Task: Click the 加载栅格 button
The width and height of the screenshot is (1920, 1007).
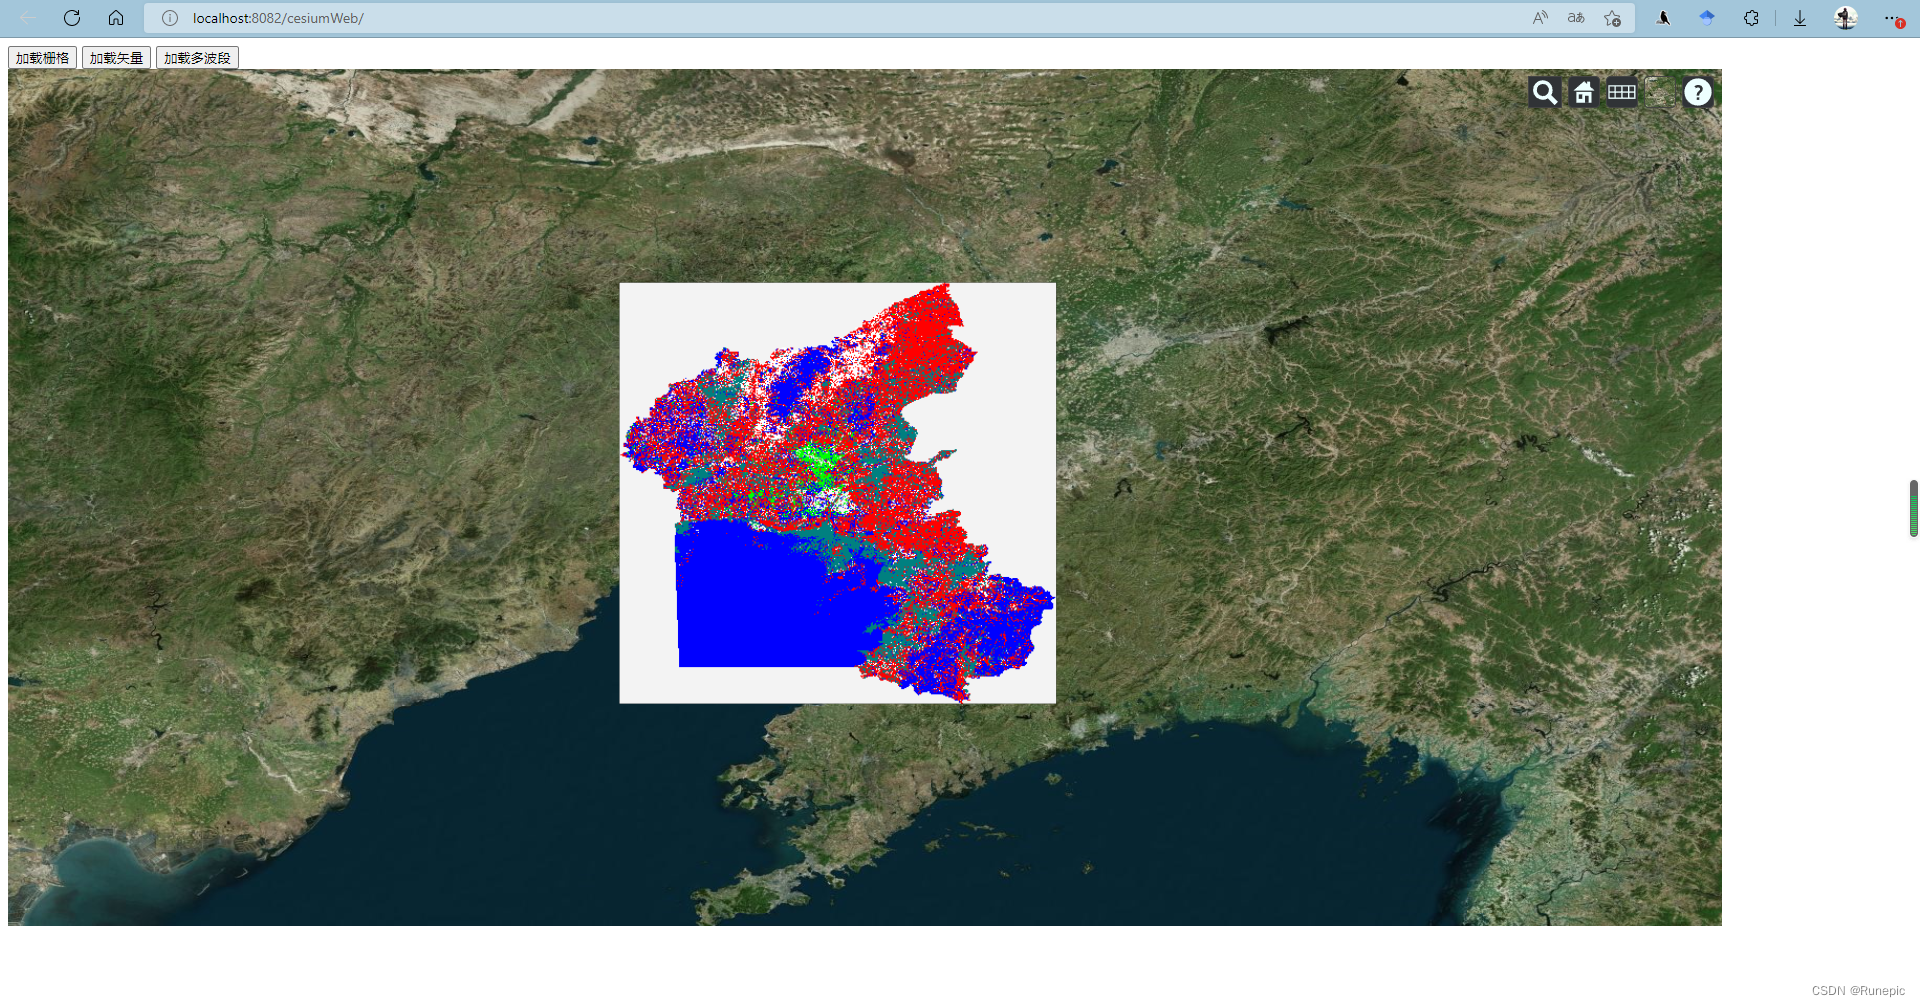Action: [43, 58]
